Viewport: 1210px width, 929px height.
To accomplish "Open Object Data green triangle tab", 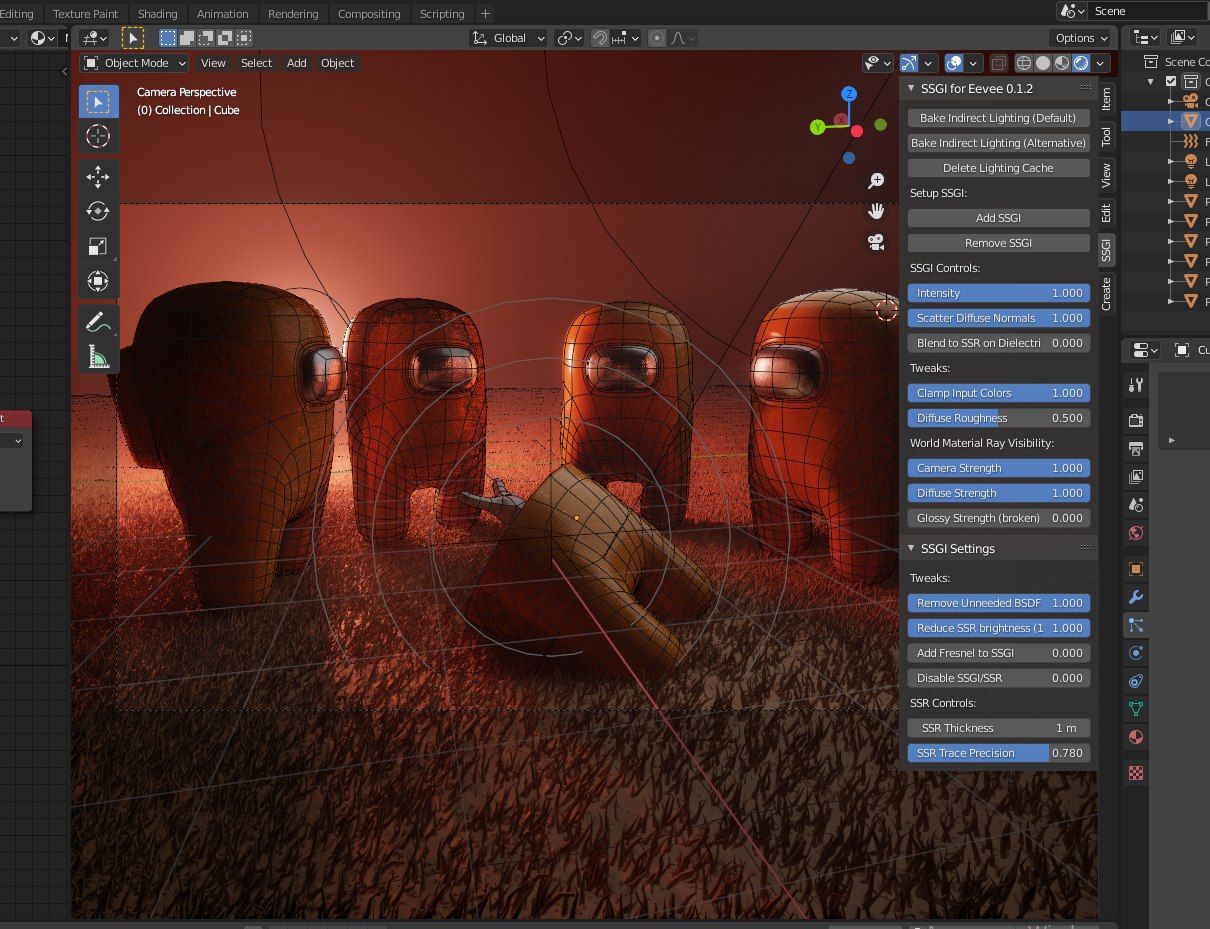I will click(x=1135, y=709).
